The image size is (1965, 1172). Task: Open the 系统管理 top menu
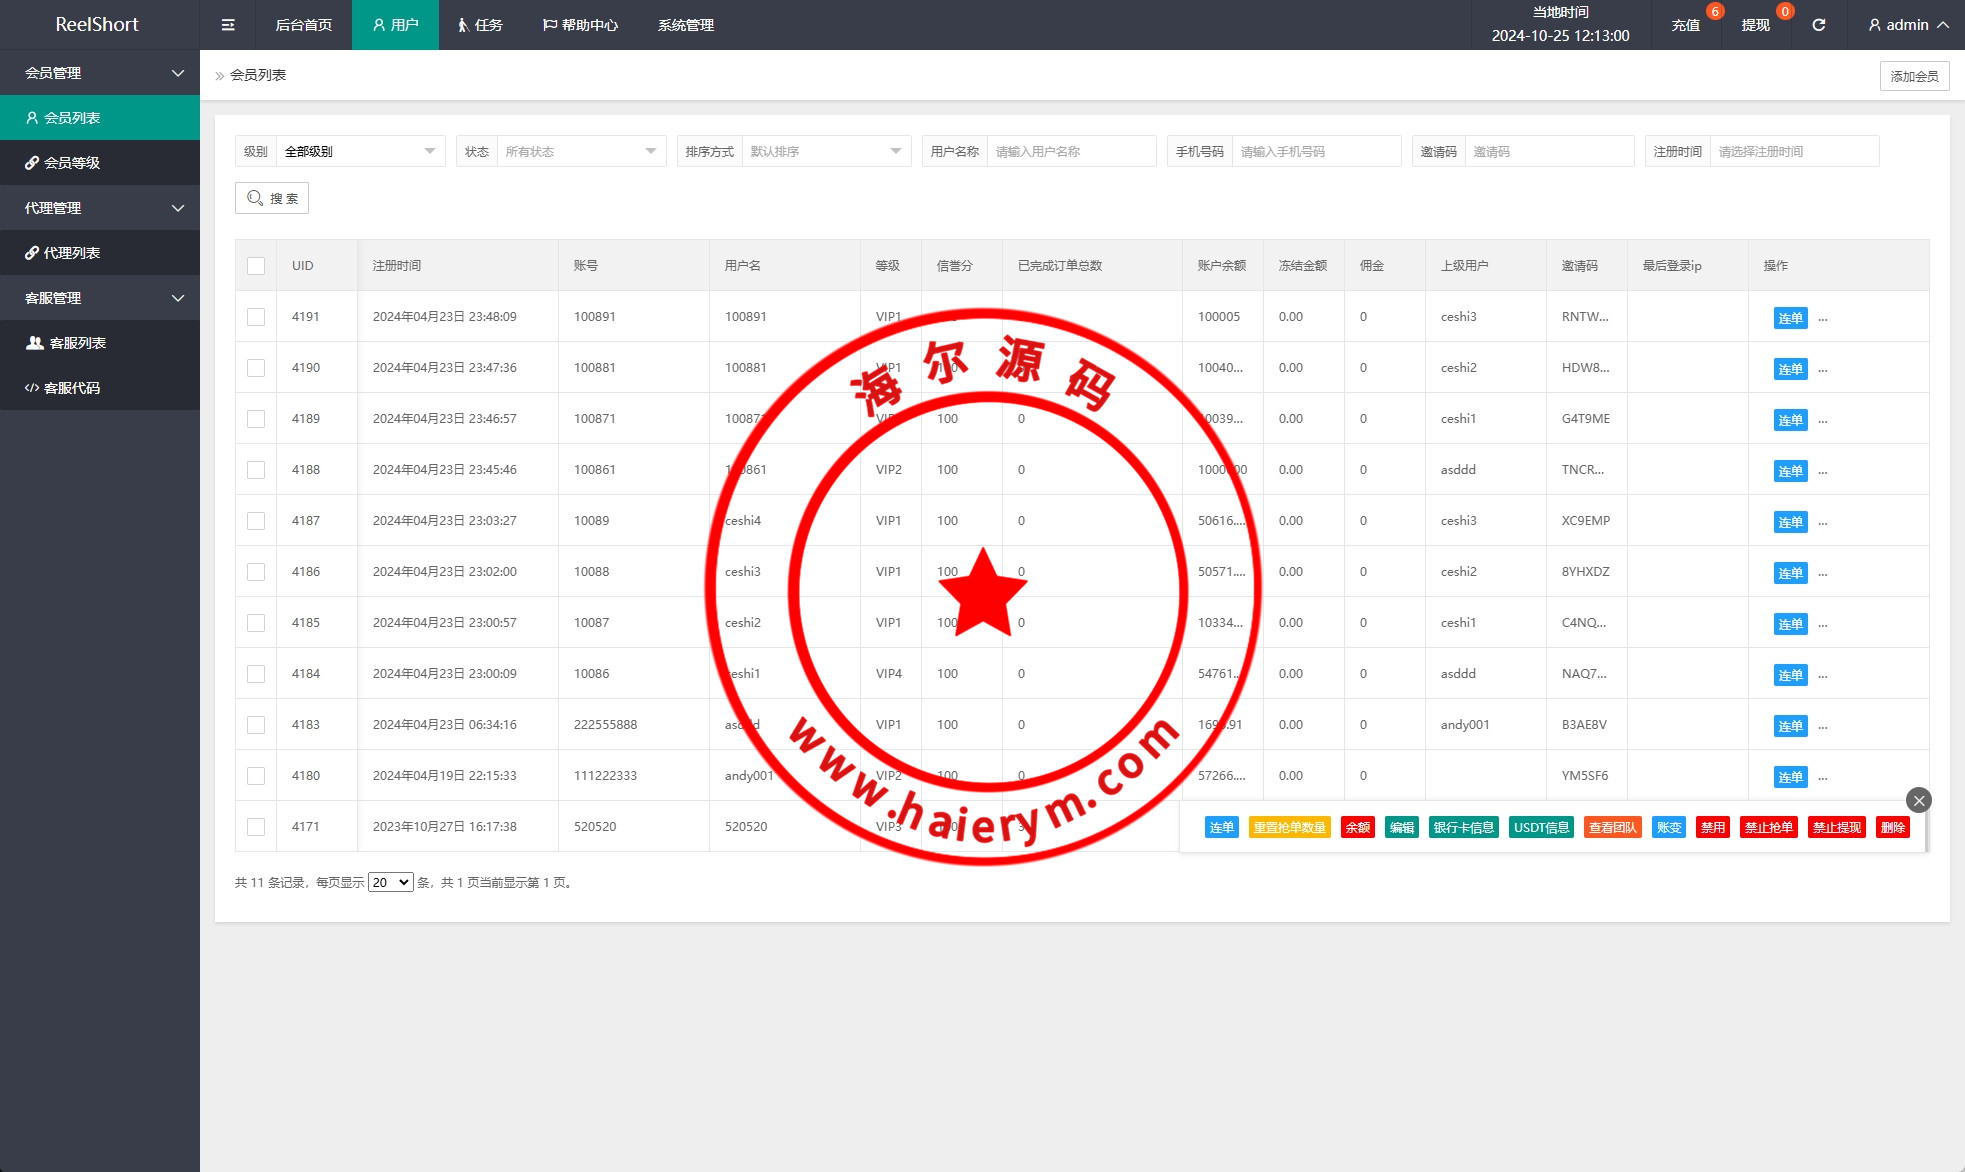coord(686,25)
